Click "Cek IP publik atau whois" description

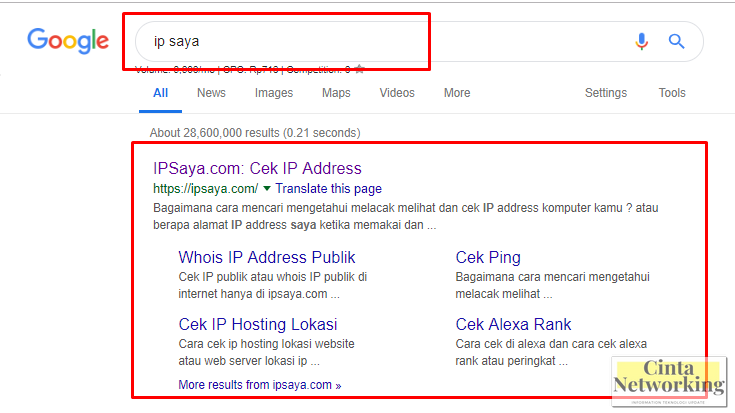[272, 285]
